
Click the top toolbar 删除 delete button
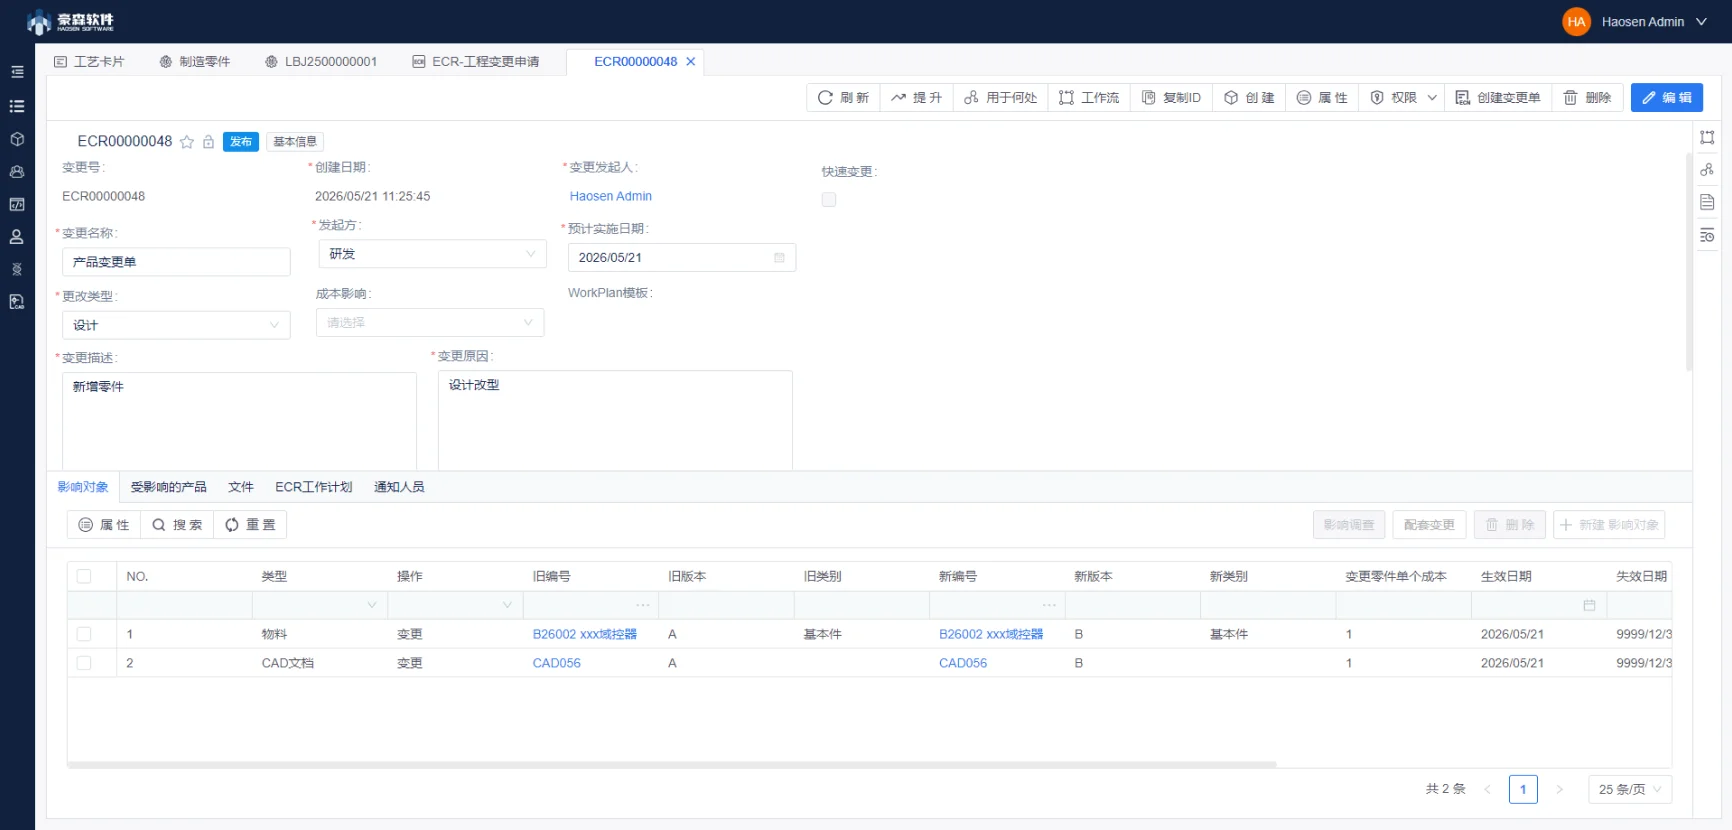pyautogui.click(x=1587, y=97)
